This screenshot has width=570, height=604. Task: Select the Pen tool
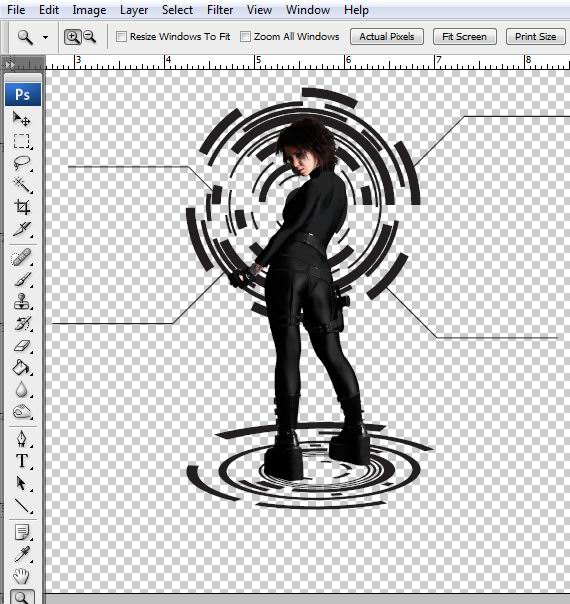[x=22, y=439]
